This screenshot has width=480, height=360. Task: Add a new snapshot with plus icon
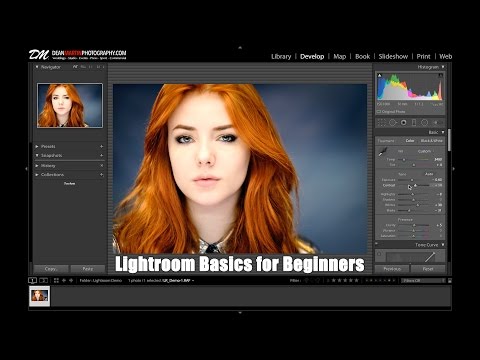(x=101, y=155)
